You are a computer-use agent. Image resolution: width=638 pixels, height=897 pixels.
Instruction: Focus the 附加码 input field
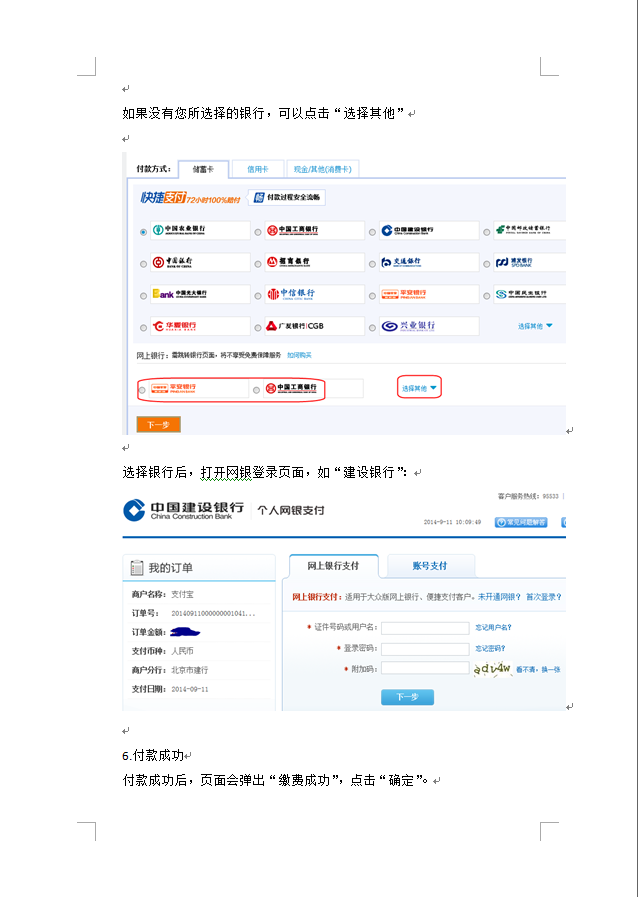[x=425, y=668]
